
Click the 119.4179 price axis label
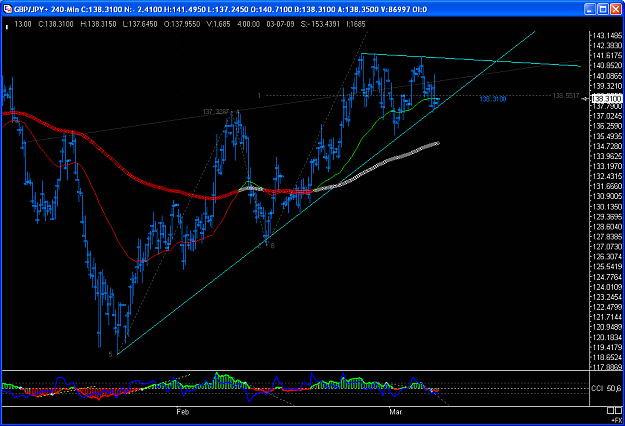coord(607,347)
